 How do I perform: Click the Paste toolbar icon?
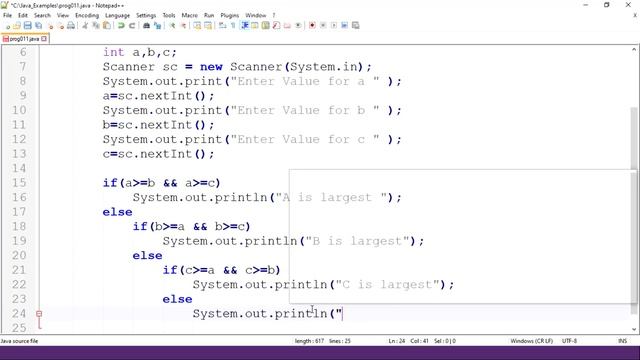[107, 26]
